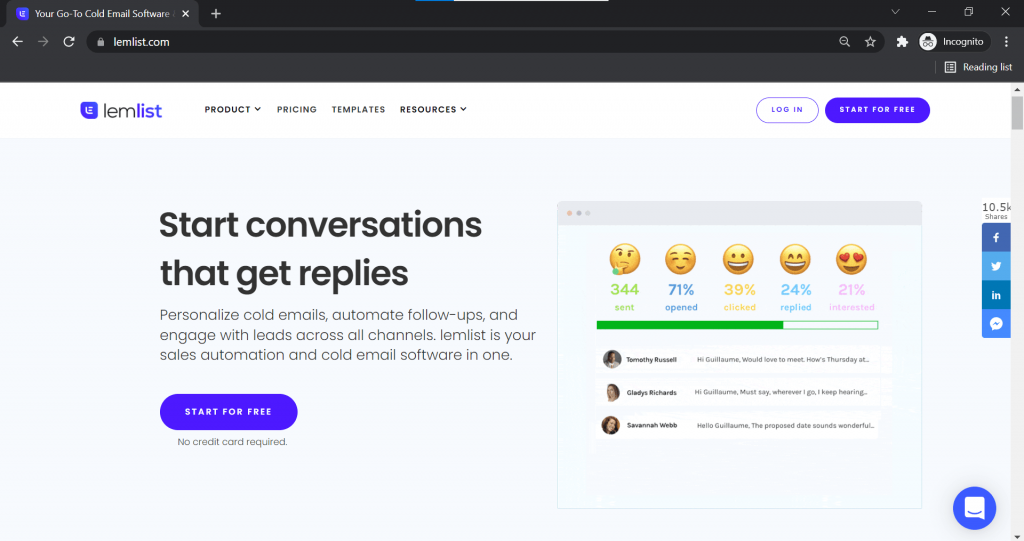Click Gladys Richards' avatar
This screenshot has width=1024, height=541.
tap(612, 392)
